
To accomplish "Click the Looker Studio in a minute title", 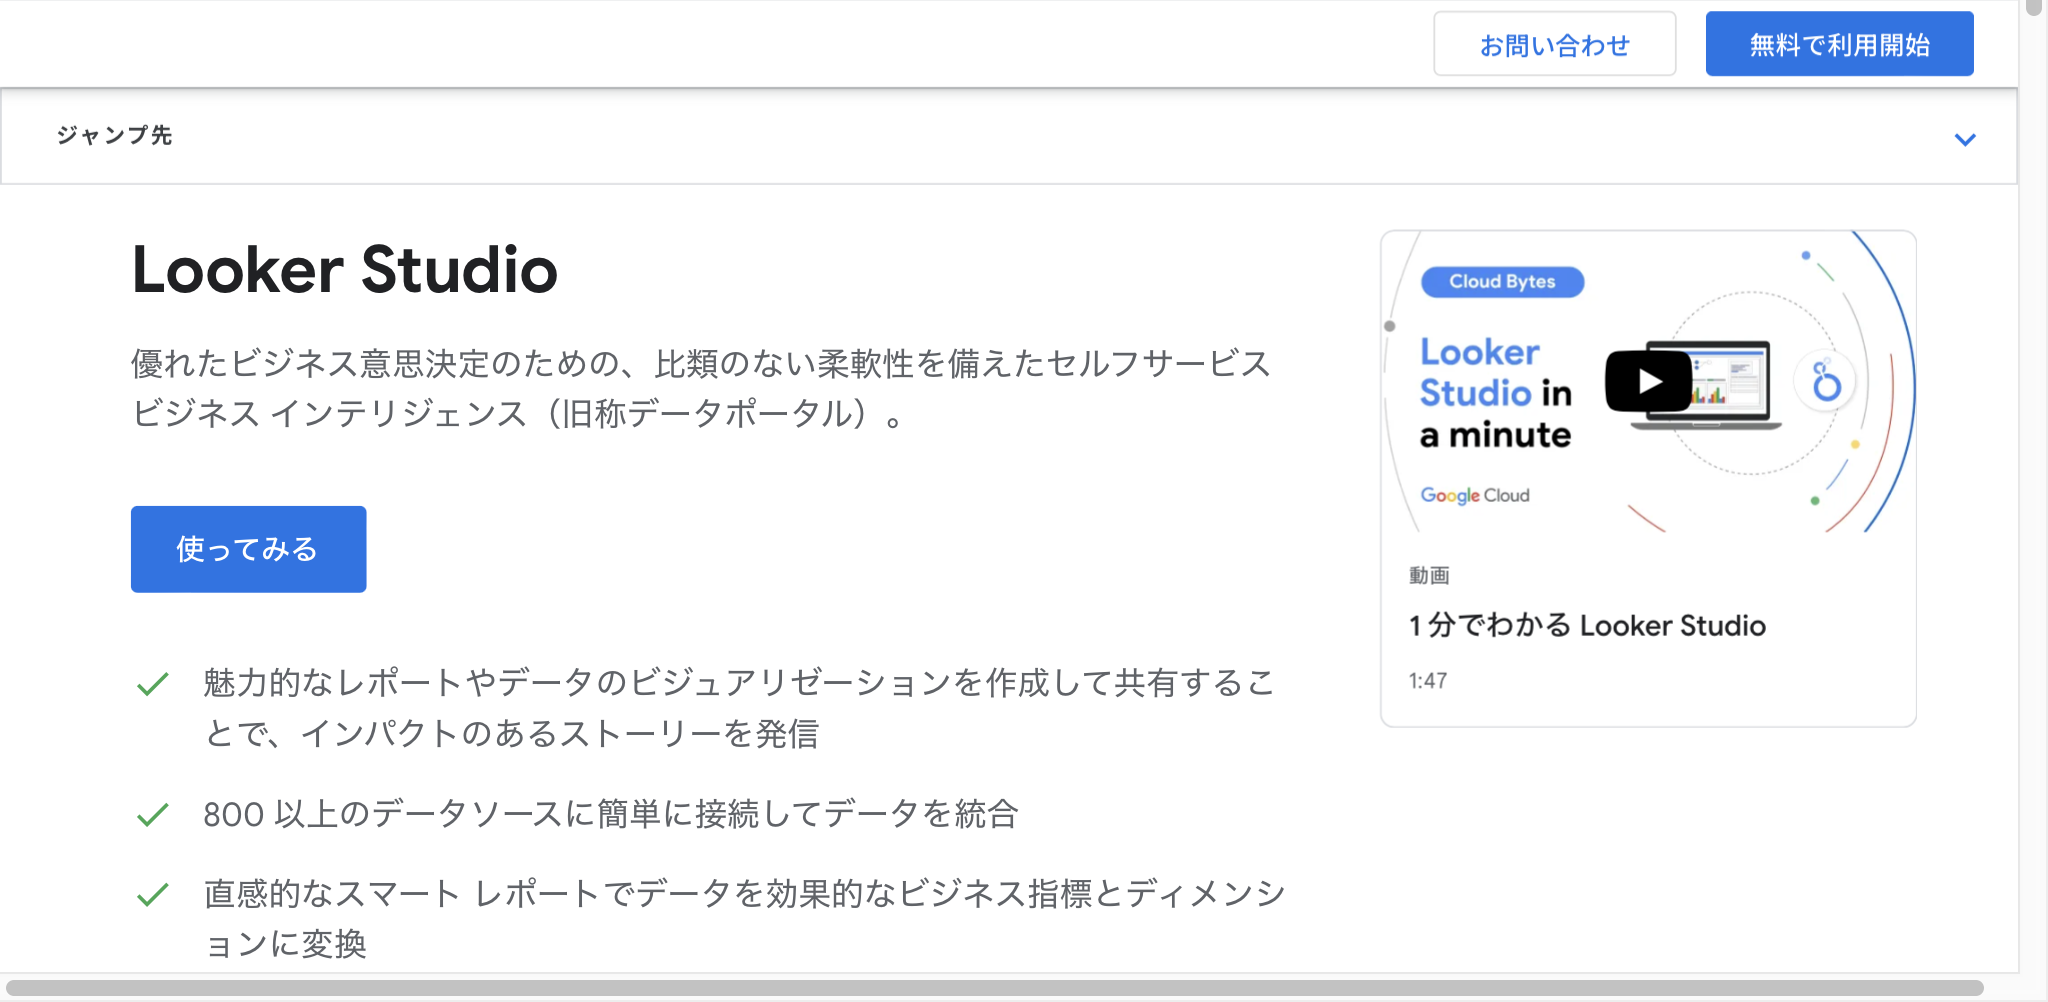I will 1496,394.
